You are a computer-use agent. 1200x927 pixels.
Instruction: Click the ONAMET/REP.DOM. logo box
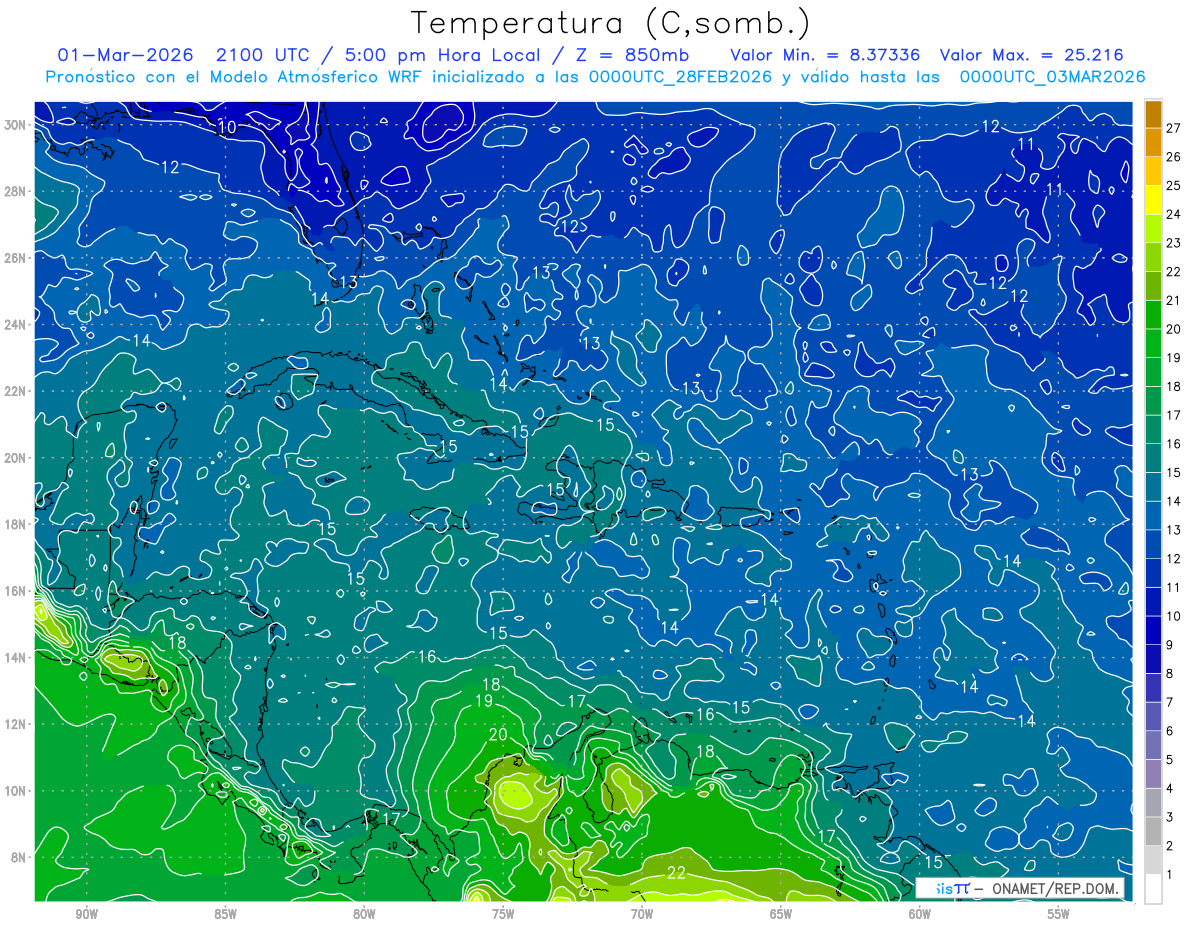click(1020, 889)
